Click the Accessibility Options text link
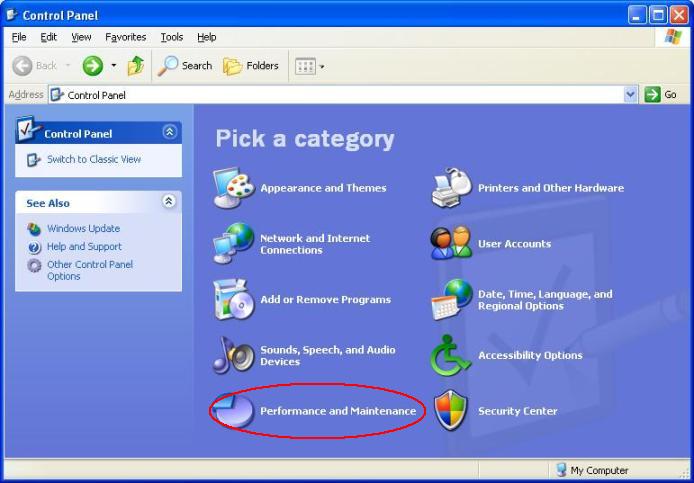The image size is (694, 483). [x=530, y=355]
